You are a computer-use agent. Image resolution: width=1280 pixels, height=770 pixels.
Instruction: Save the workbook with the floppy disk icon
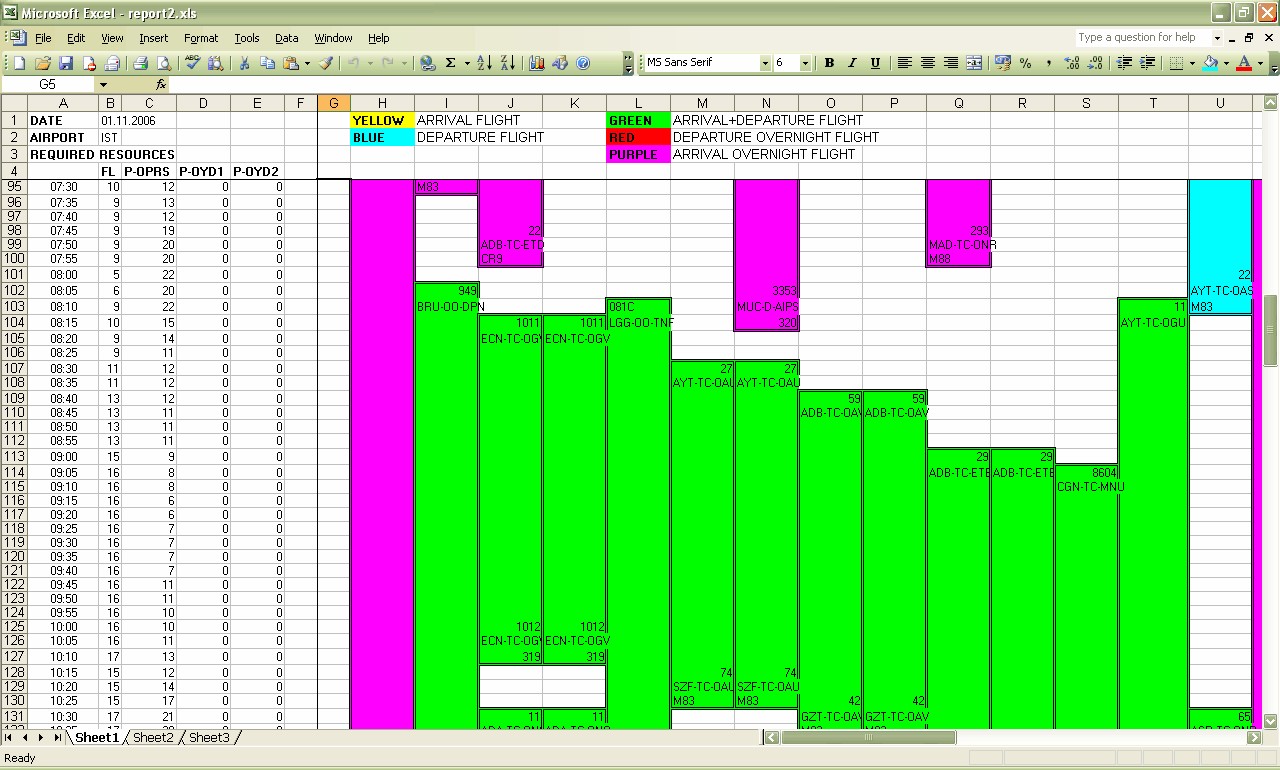66,63
